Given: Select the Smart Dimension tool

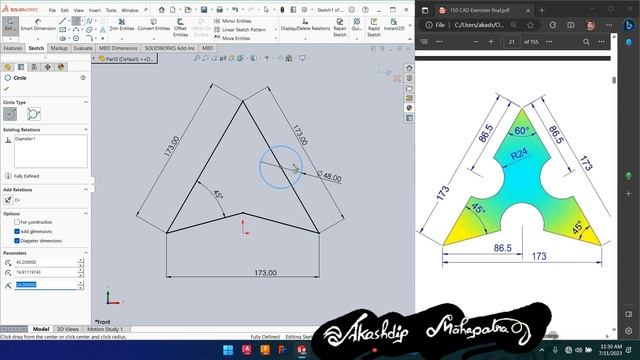Looking at the screenshot, I should click(38, 25).
